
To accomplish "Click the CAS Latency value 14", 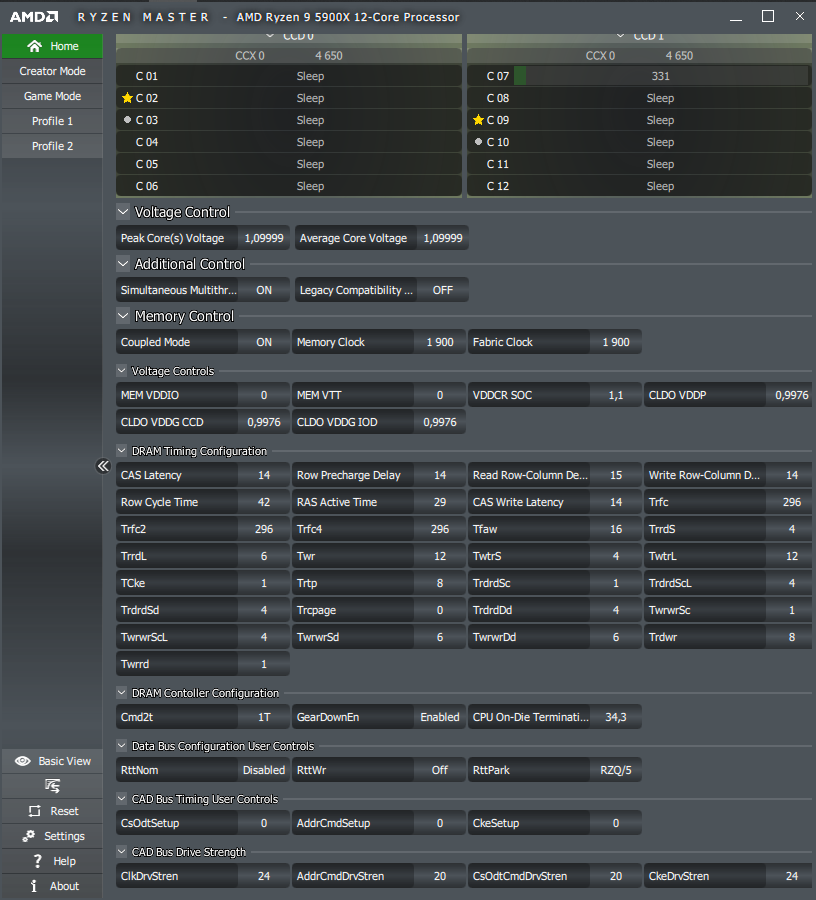I will 264,475.
